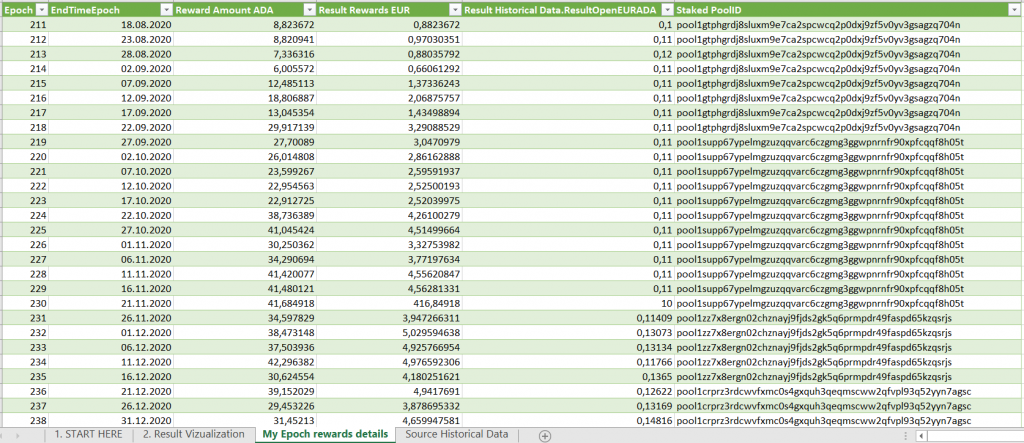The image size is (1024, 443).
Task: Select the epoch cell 211
Action: pyautogui.click(x=24, y=25)
